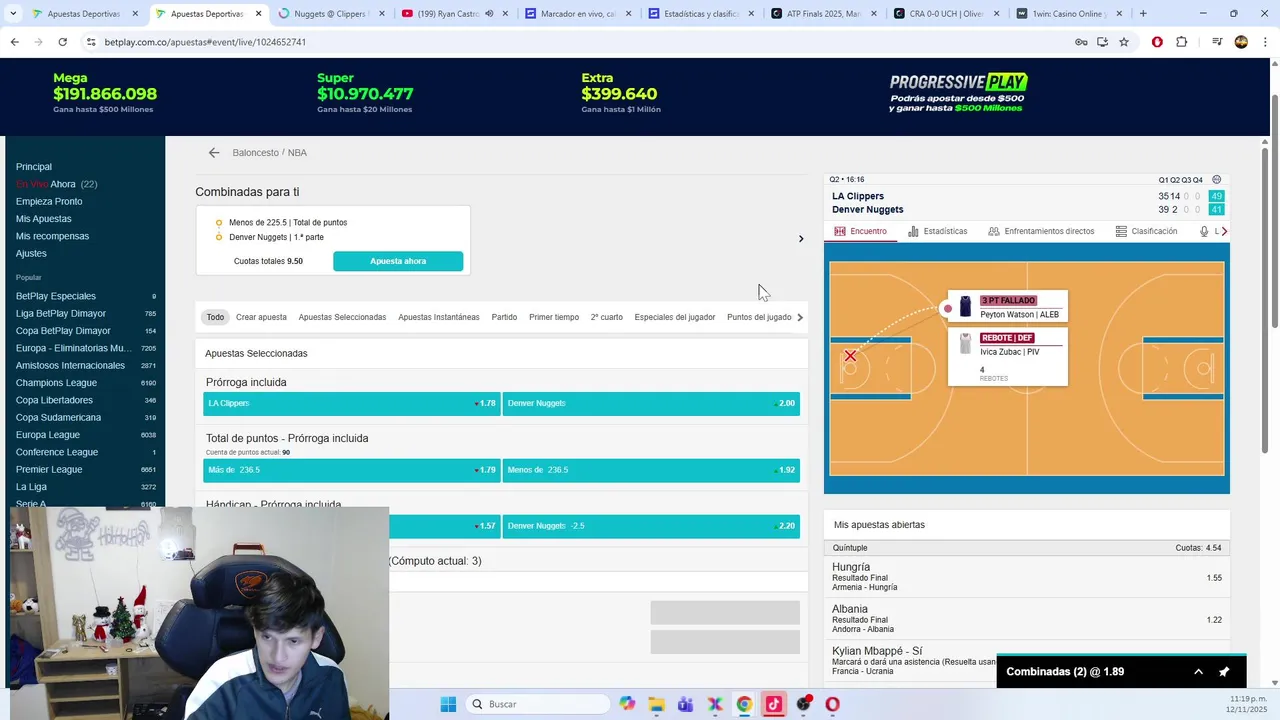Open Empieza Pronto sidebar link
This screenshot has height=720, width=1280.
pyautogui.click(x=49, y=201)
